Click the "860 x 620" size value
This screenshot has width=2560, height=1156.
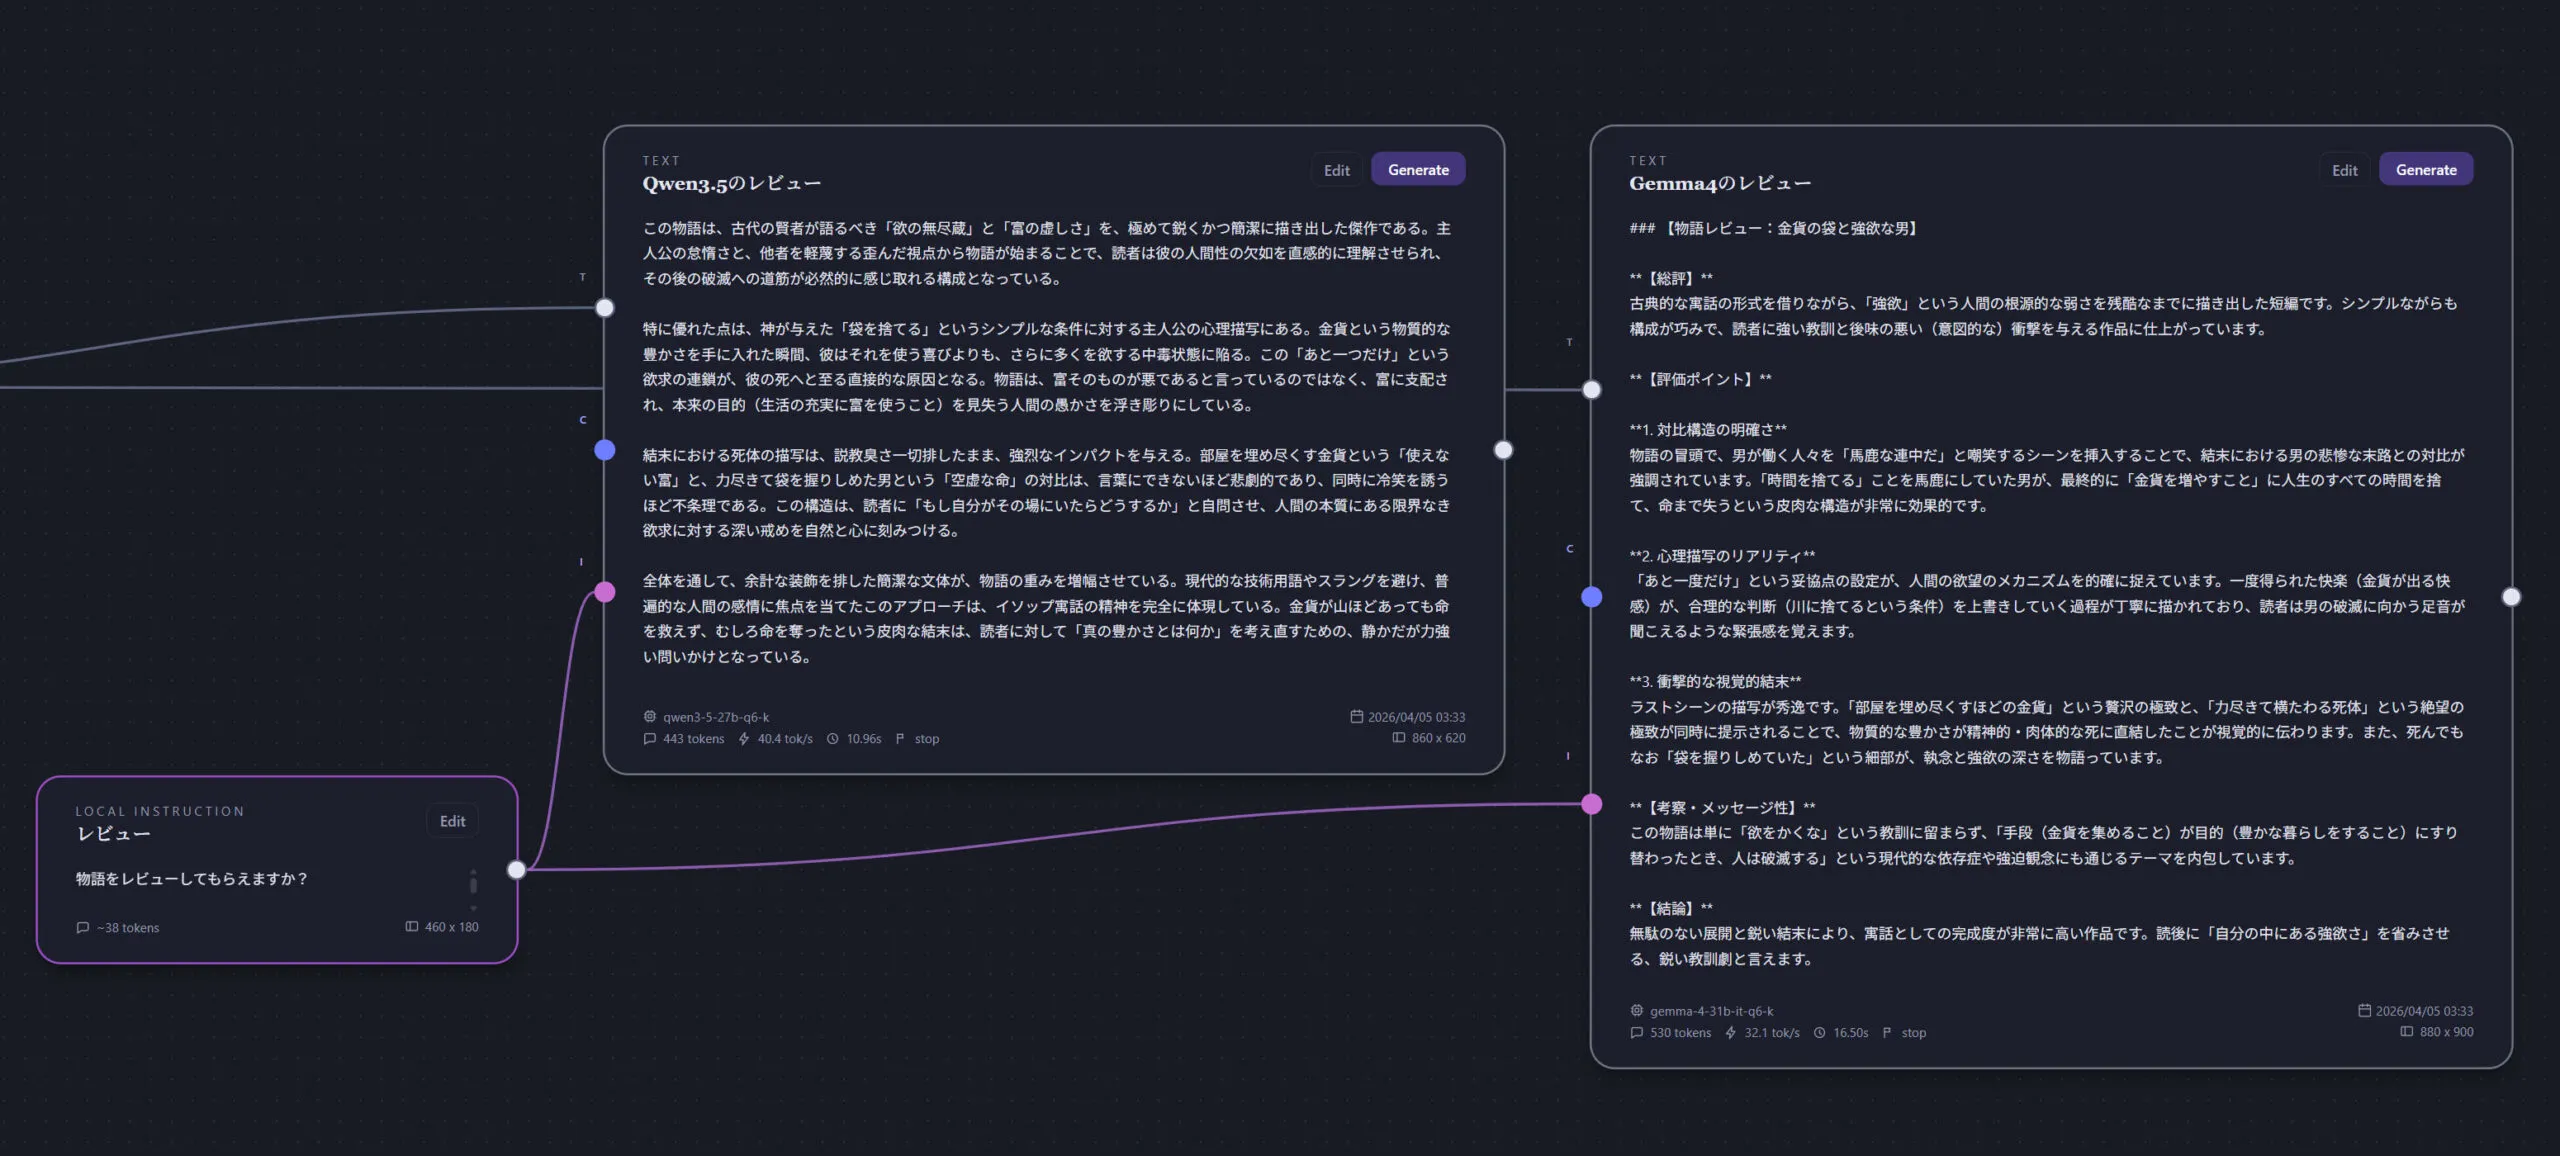pyautogui.click(x=1439, y=738)
